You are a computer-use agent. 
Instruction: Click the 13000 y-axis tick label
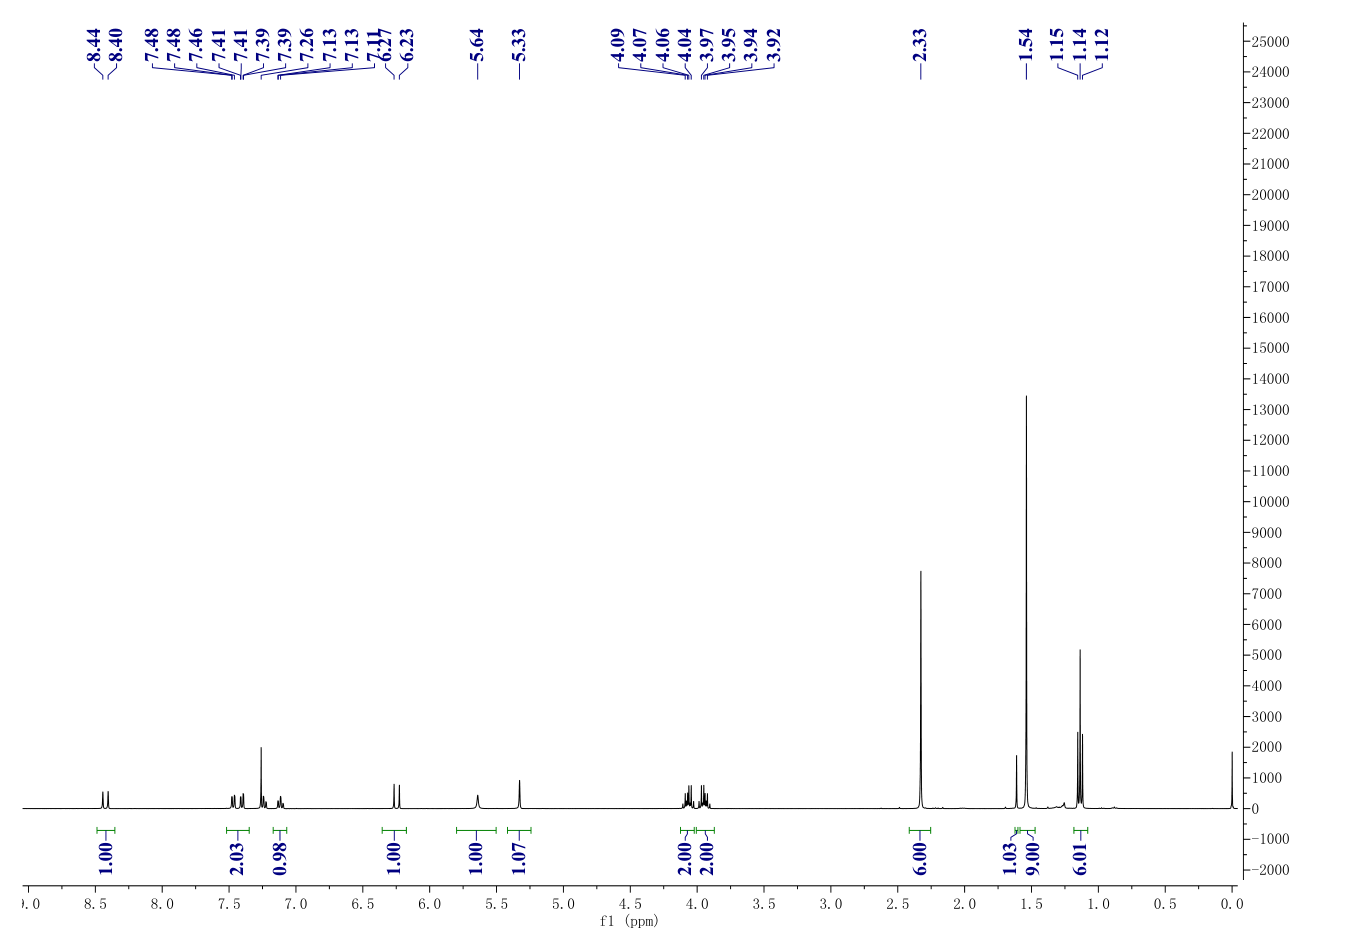coord(1271,410)
